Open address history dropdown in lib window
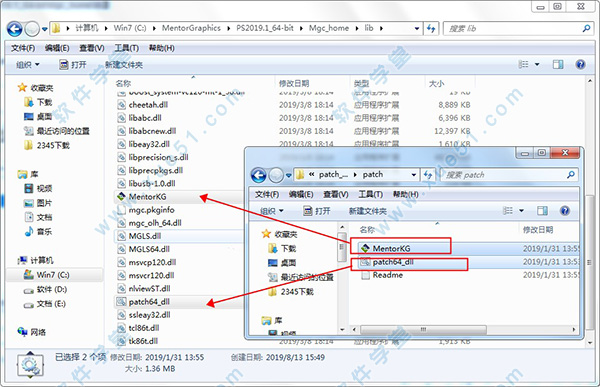The image size is (600, 387). pyautogui.click(x=417, y=29)
